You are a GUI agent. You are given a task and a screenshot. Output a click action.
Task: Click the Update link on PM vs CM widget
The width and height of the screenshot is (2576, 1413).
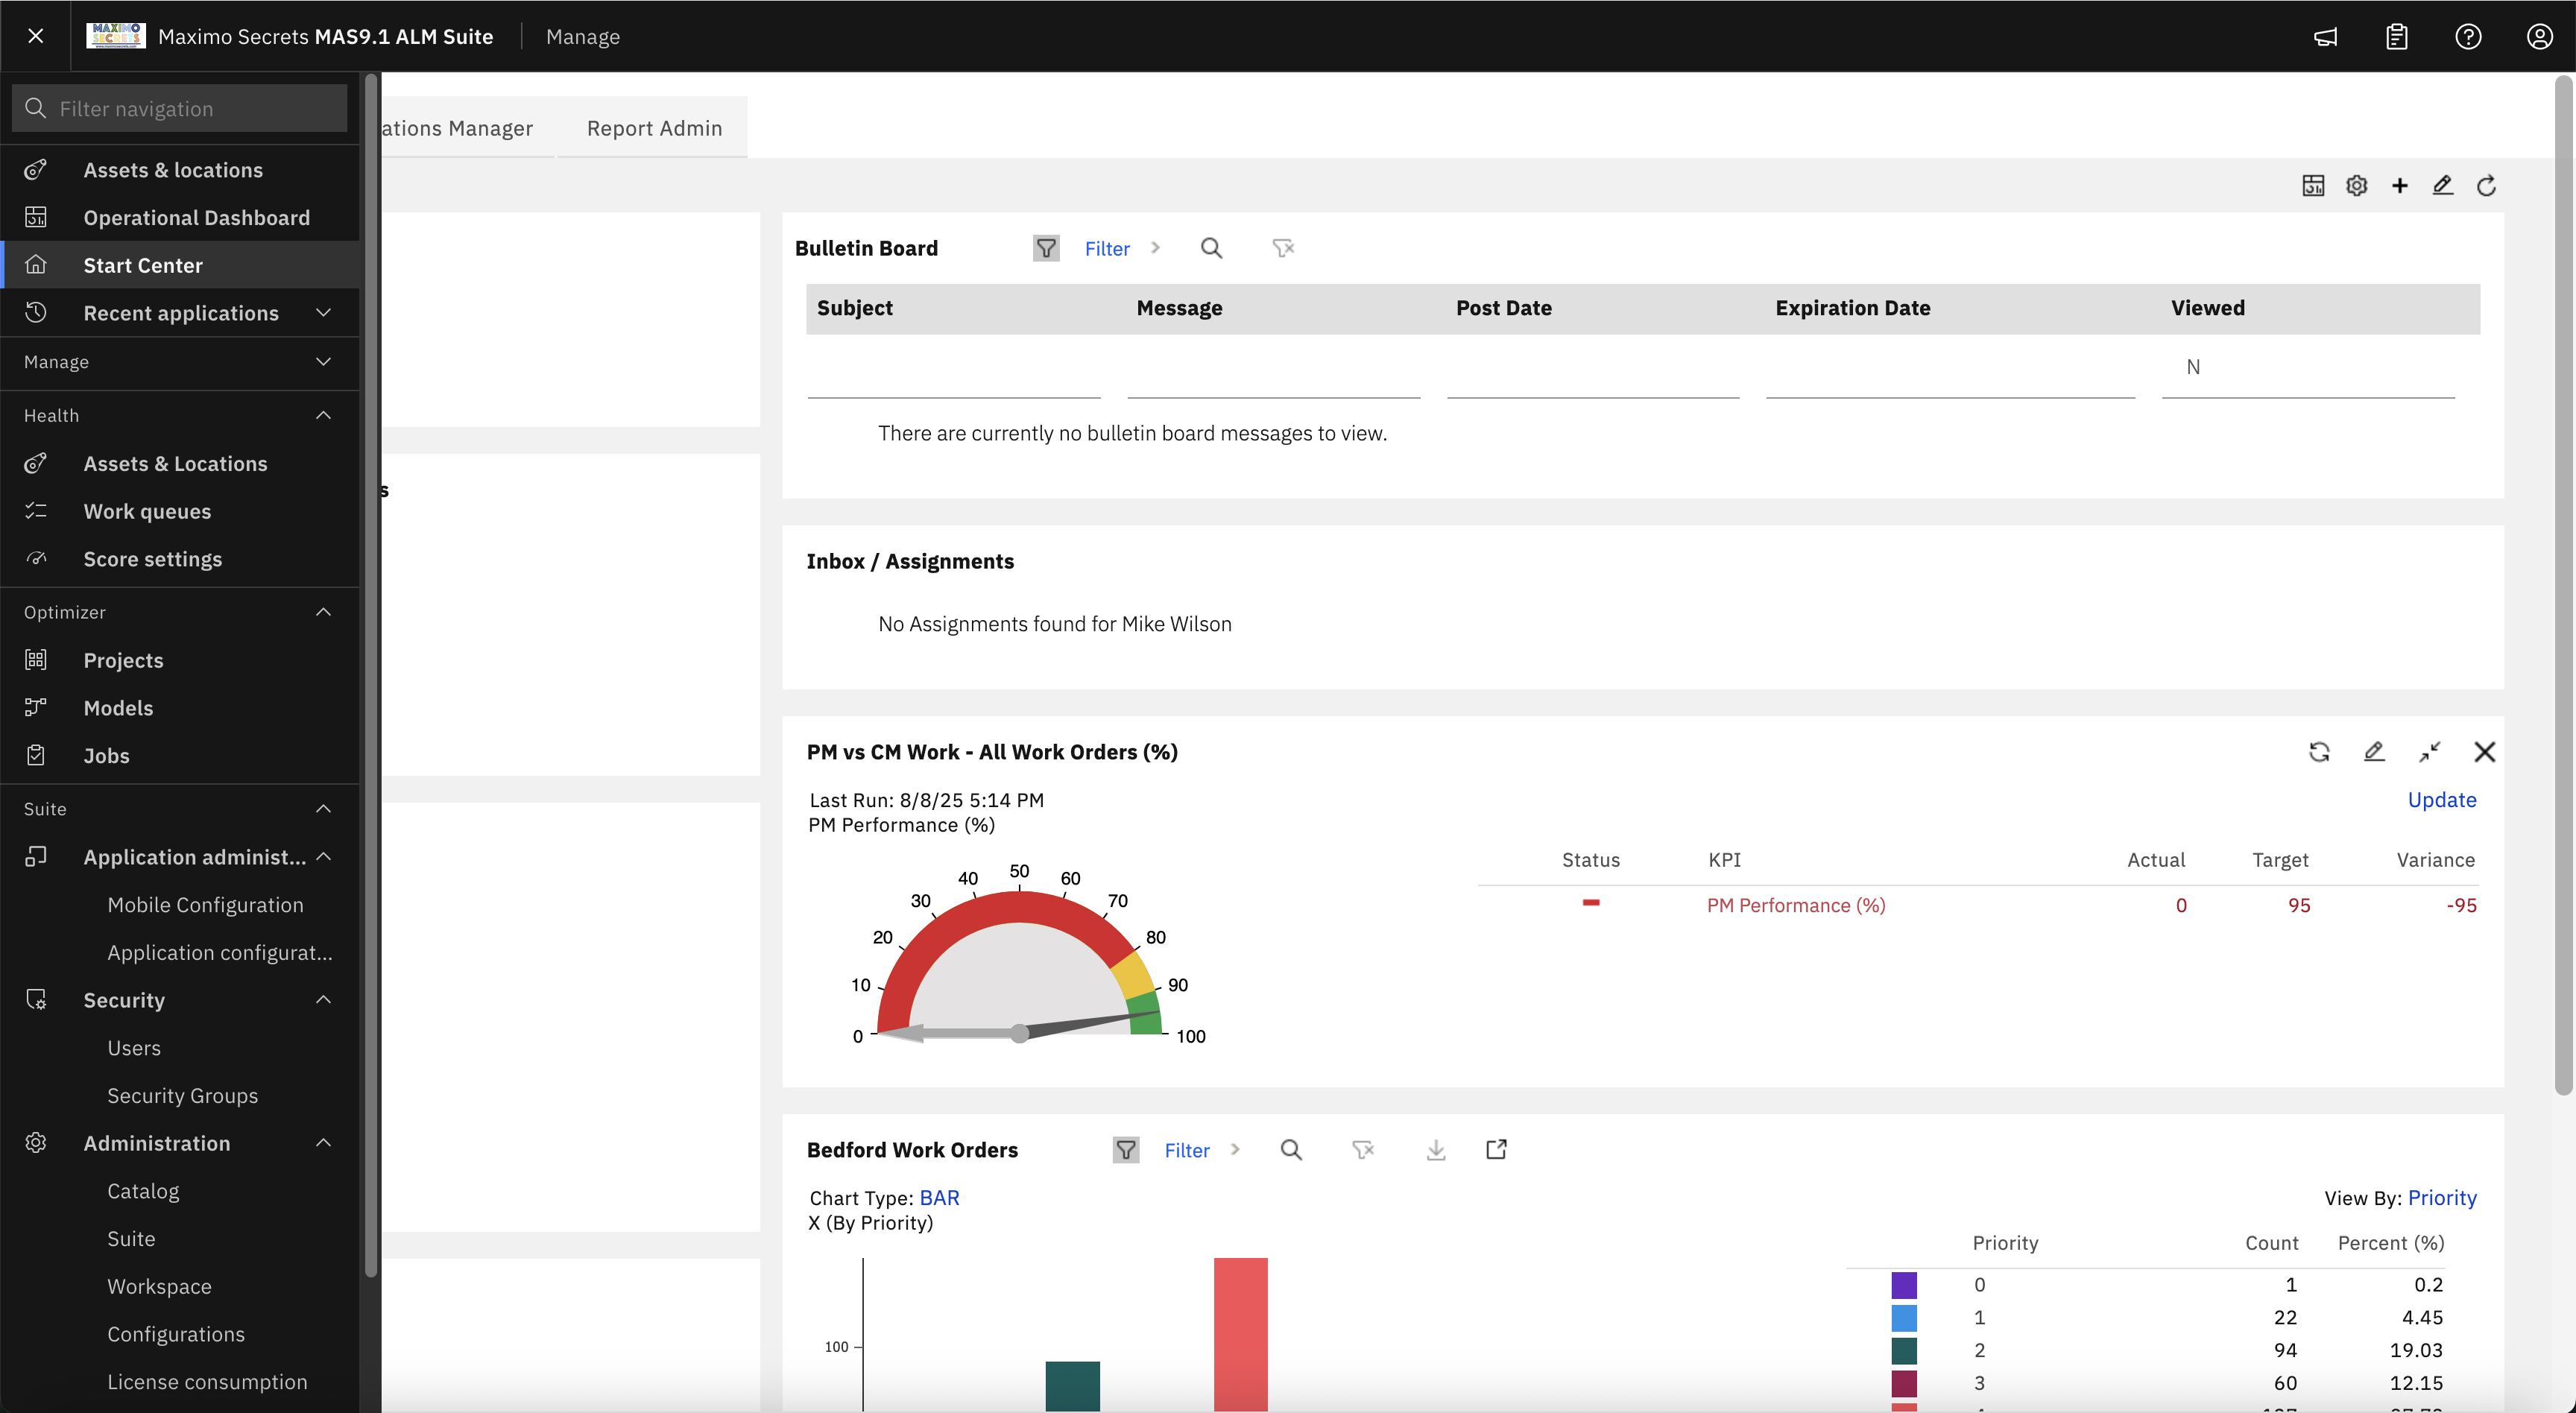[2441, 799]
